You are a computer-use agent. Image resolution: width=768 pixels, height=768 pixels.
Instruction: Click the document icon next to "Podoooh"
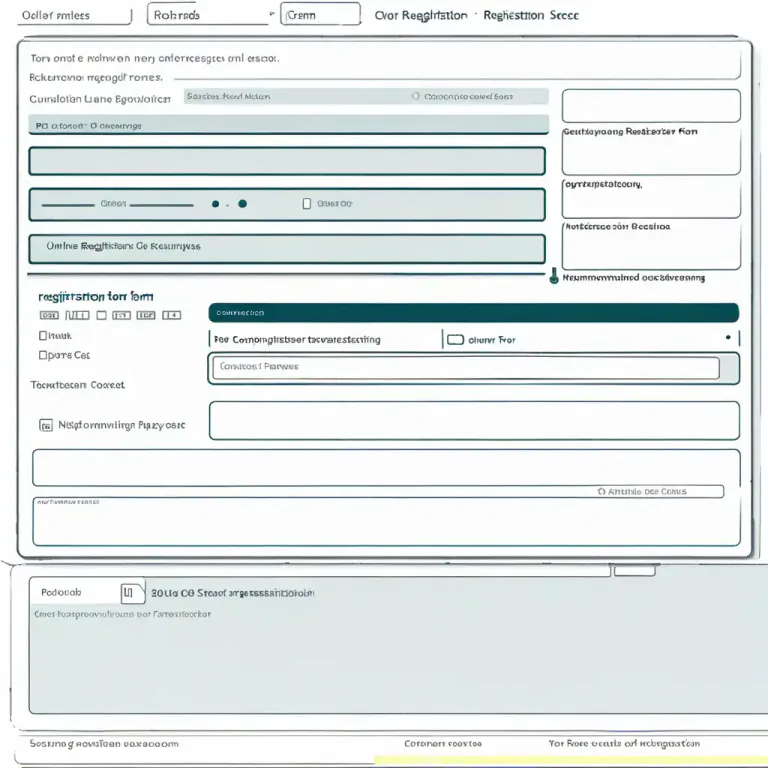coord(133,593)
